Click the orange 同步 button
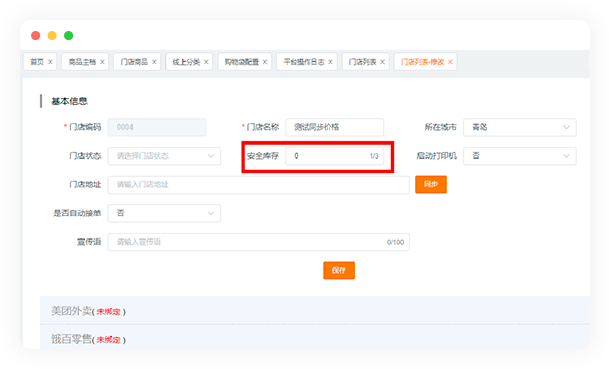The height and width of the screenshot is (369, 609). (431, 184)
